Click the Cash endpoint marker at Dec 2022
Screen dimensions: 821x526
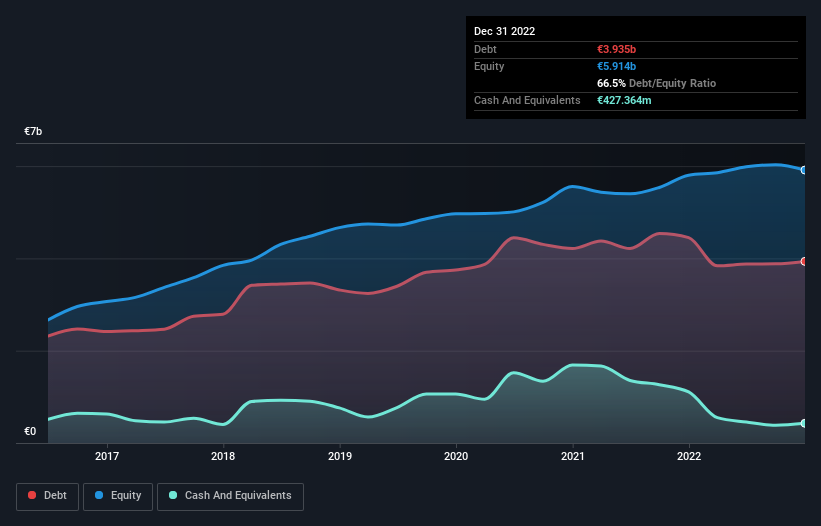(x=804, y=423)
